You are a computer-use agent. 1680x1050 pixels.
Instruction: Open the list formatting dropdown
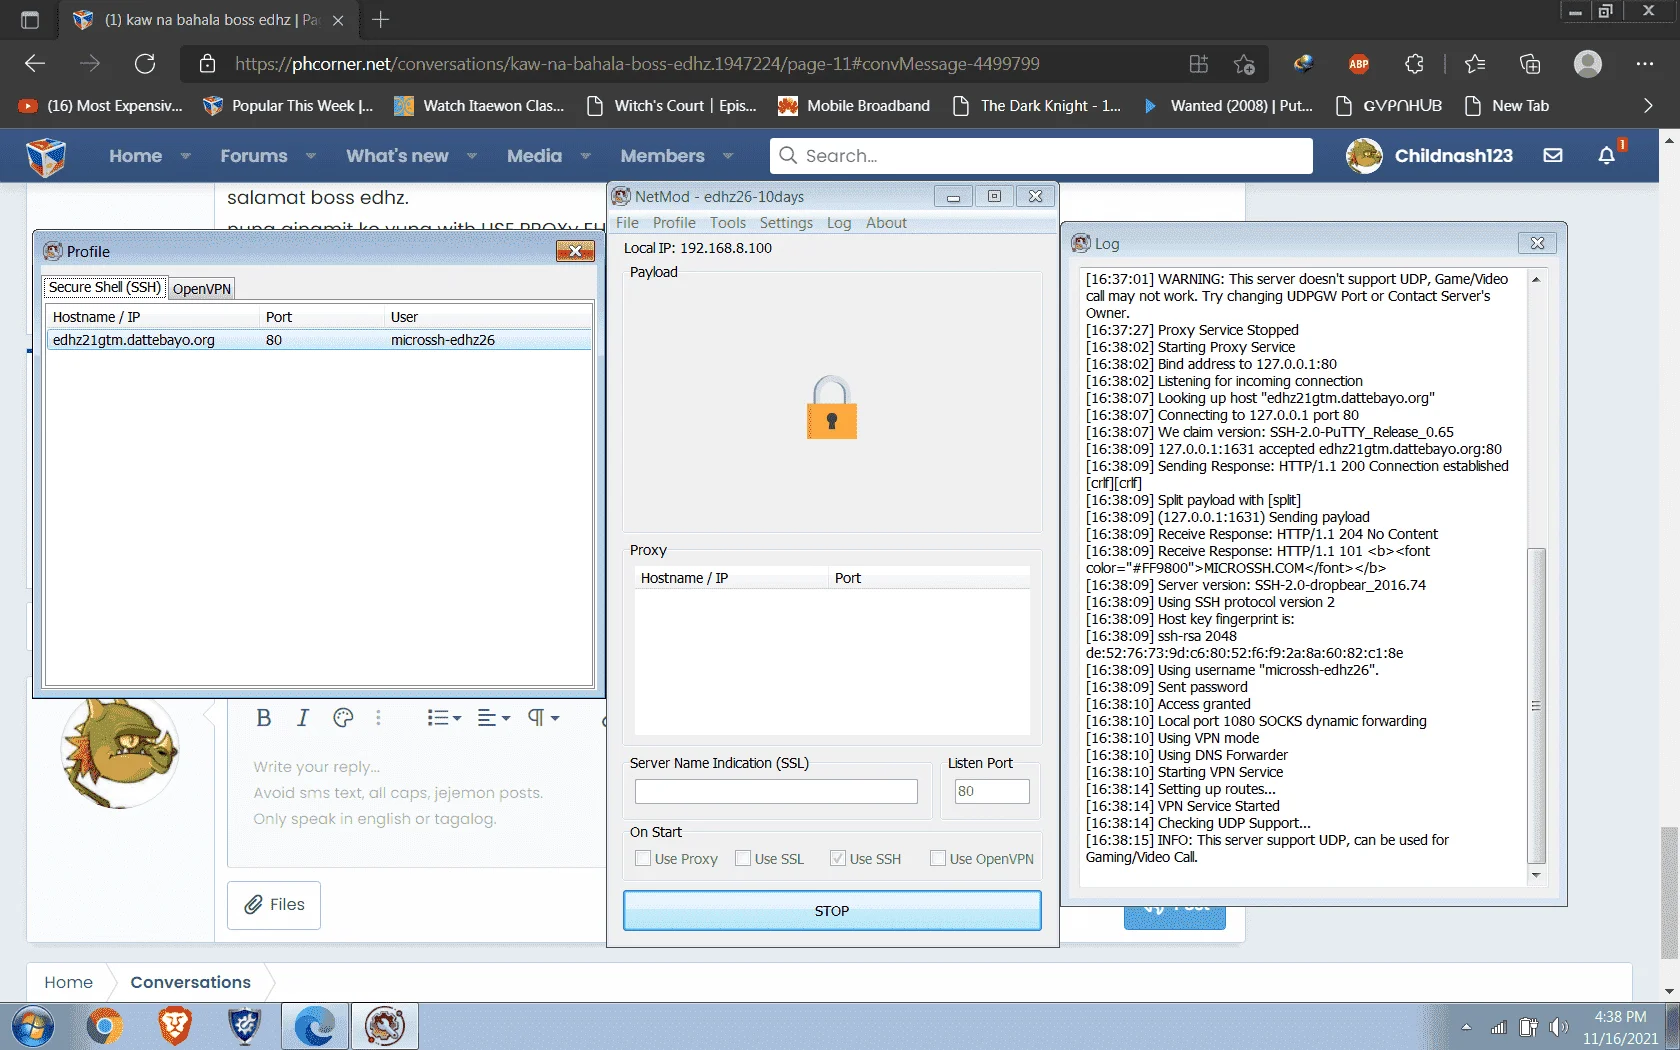(444, 718)
